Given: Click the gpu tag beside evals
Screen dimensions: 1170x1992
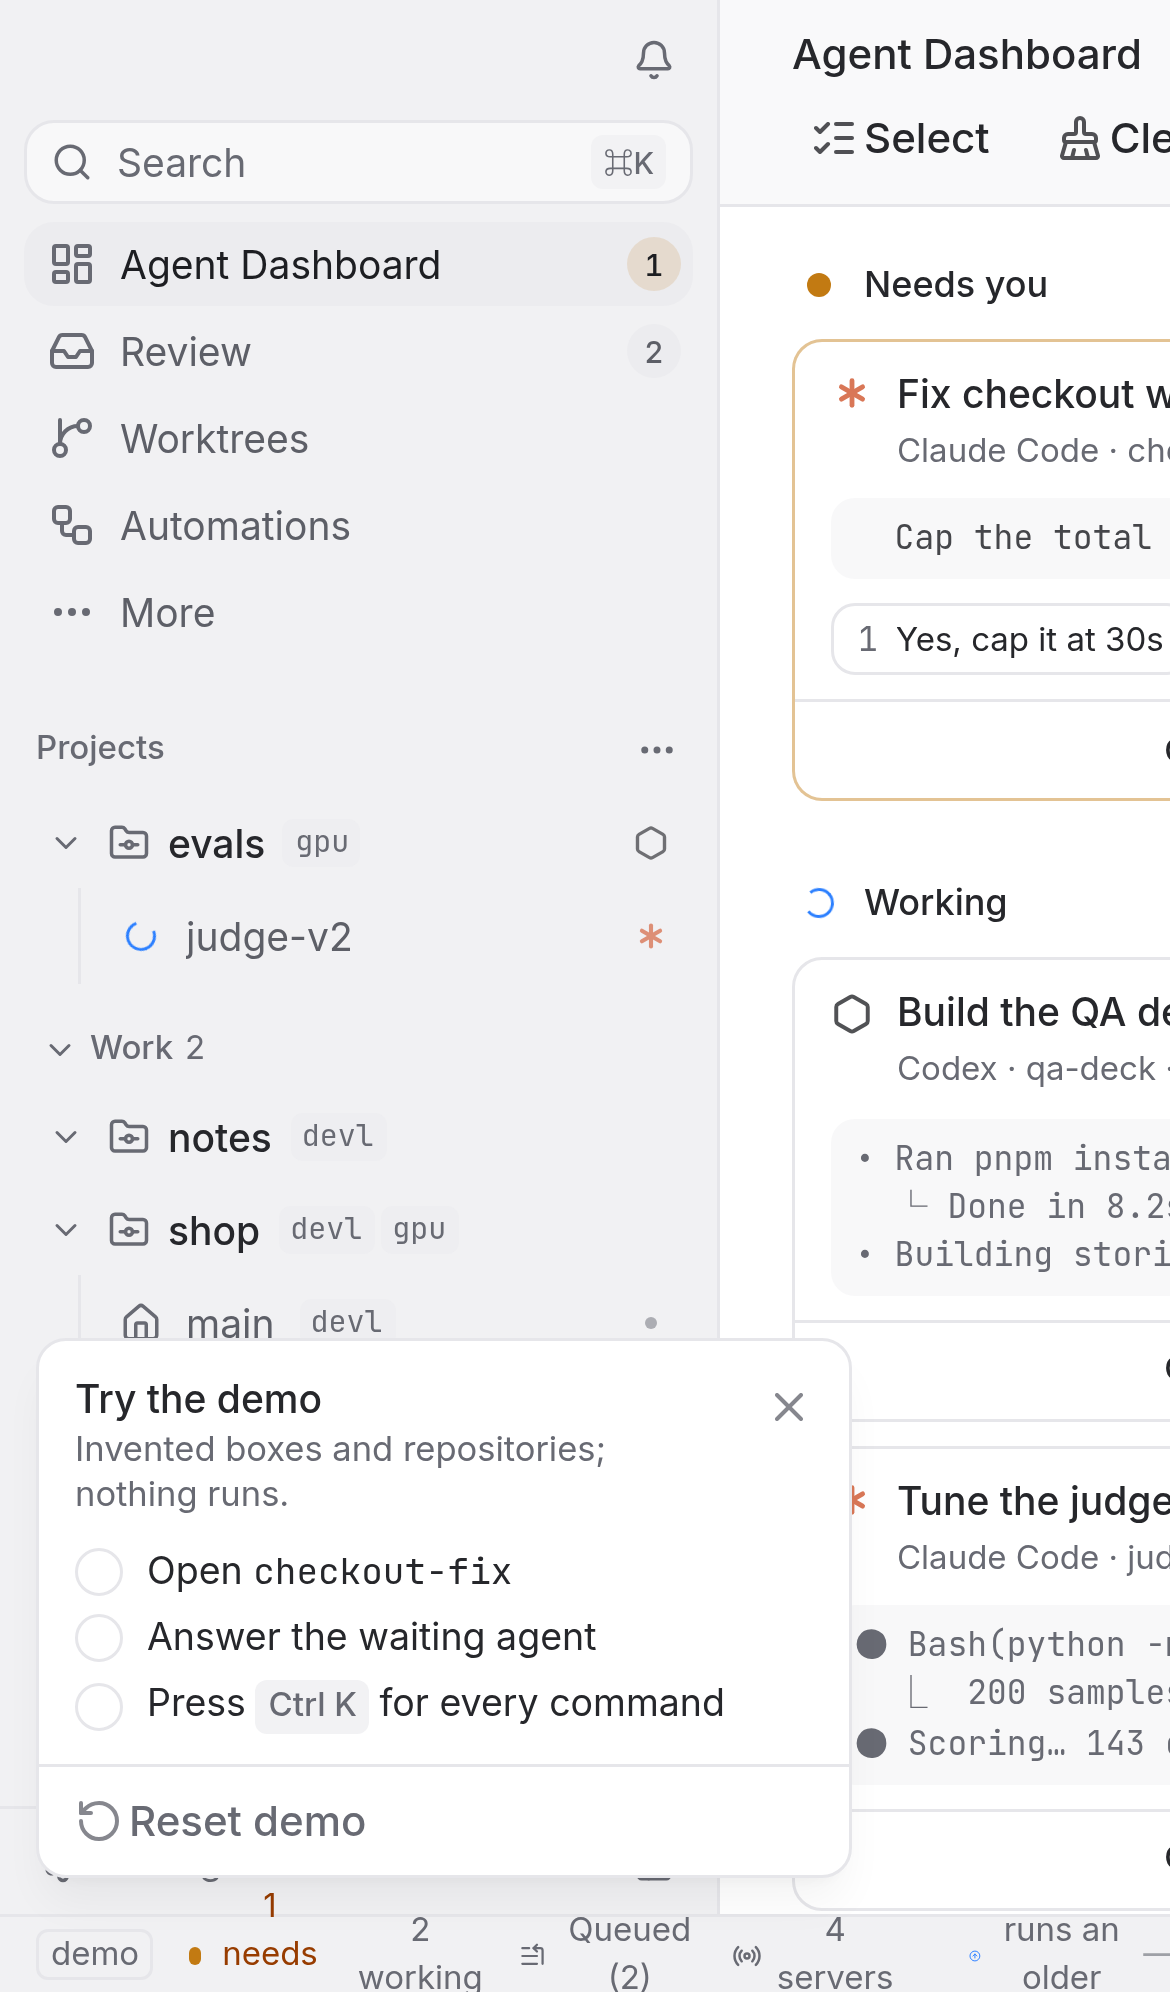Looking at the screenshot, I should click(x=322, y=843).
